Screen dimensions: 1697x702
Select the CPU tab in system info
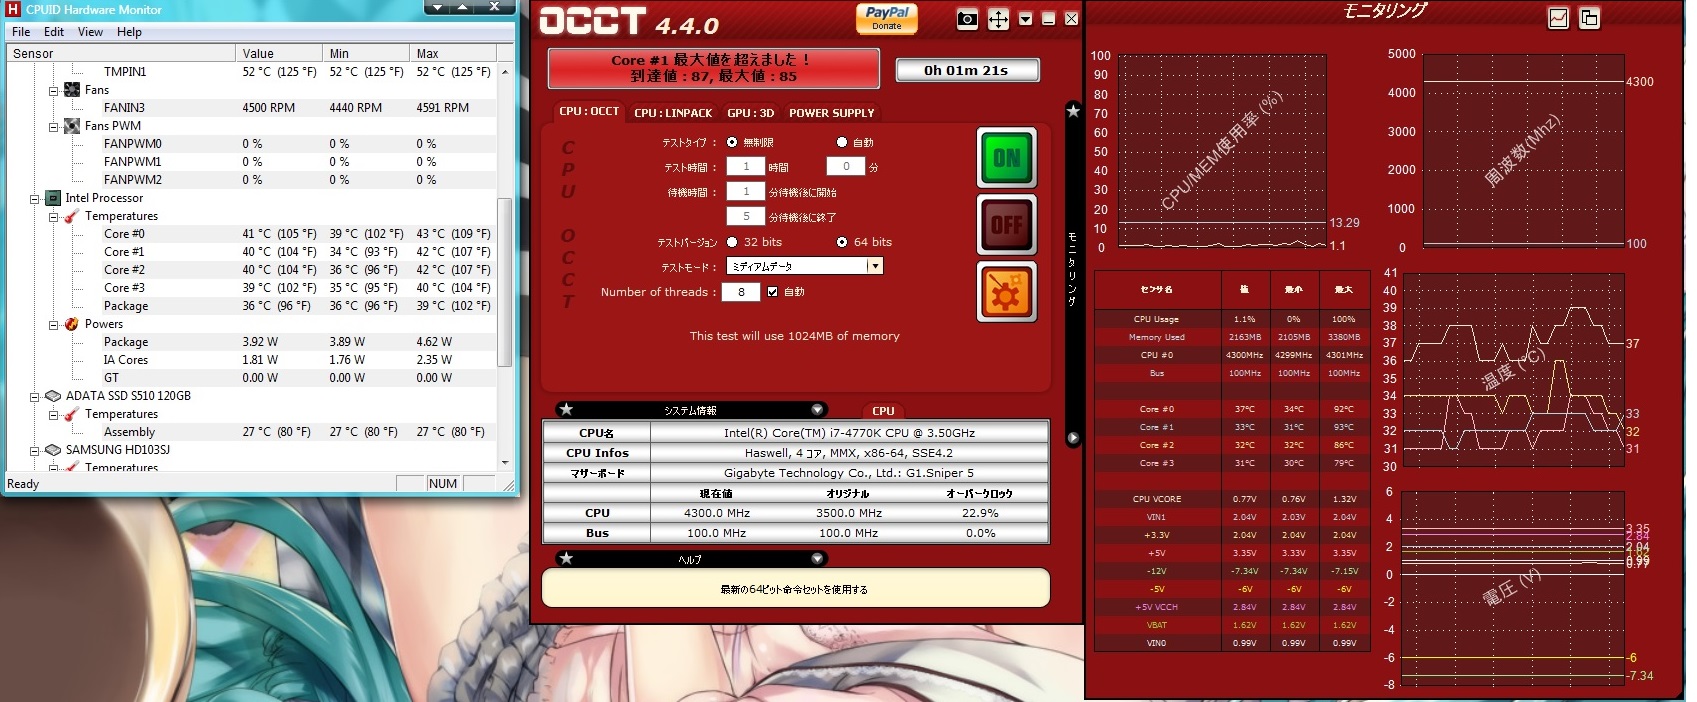click(x=883, y=411)
